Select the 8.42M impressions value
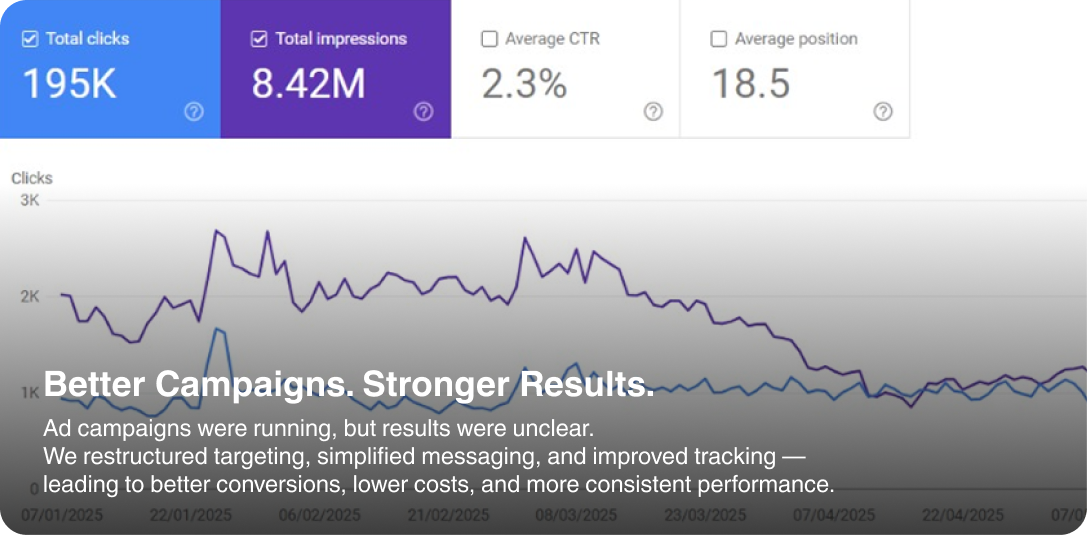Viewport: 1087px width, 535px height. [308, 84]
